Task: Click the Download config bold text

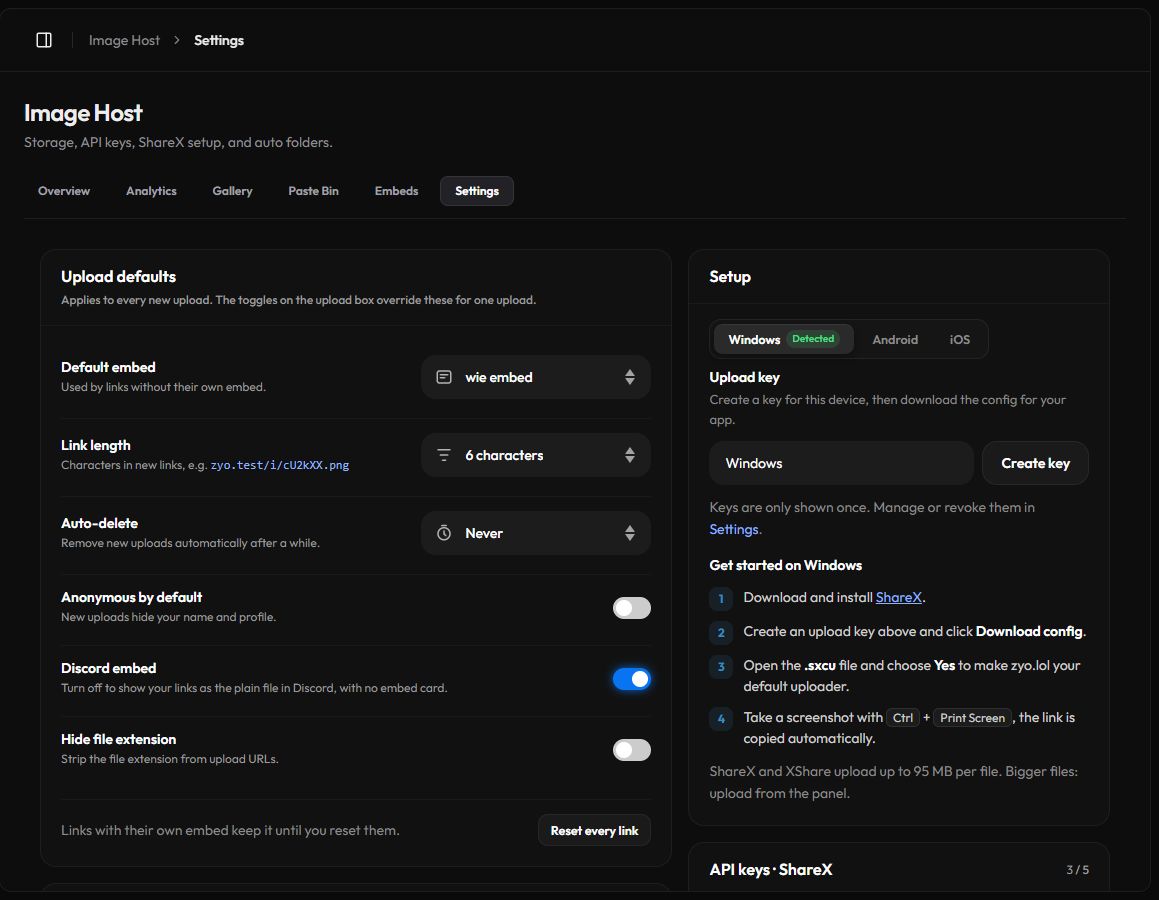Action: click(x=1029, y=632)
